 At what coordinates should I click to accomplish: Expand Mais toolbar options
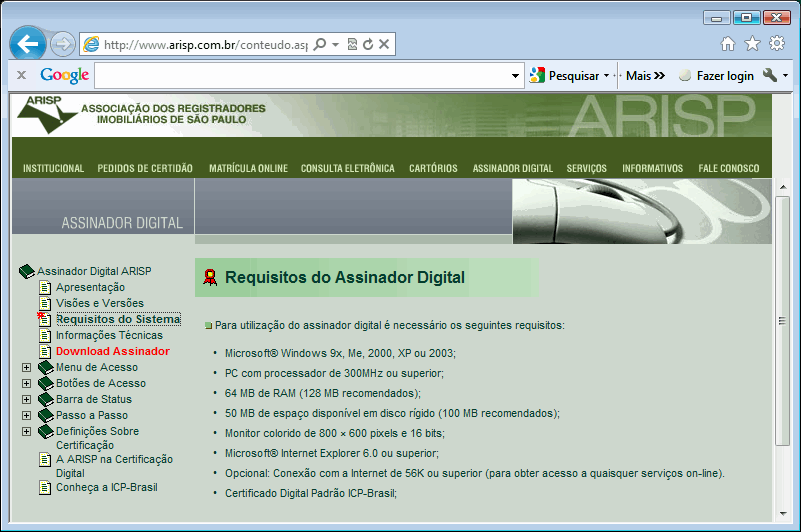tap(646, 76)
